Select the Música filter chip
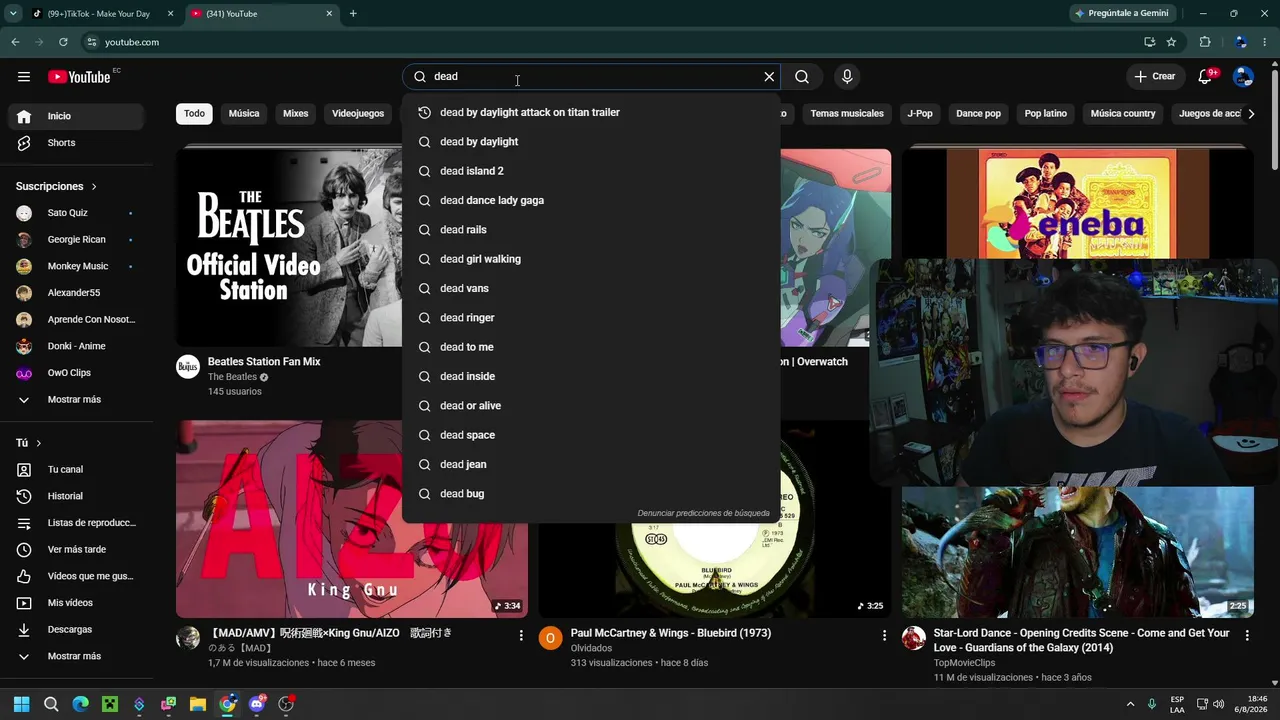 244,114
